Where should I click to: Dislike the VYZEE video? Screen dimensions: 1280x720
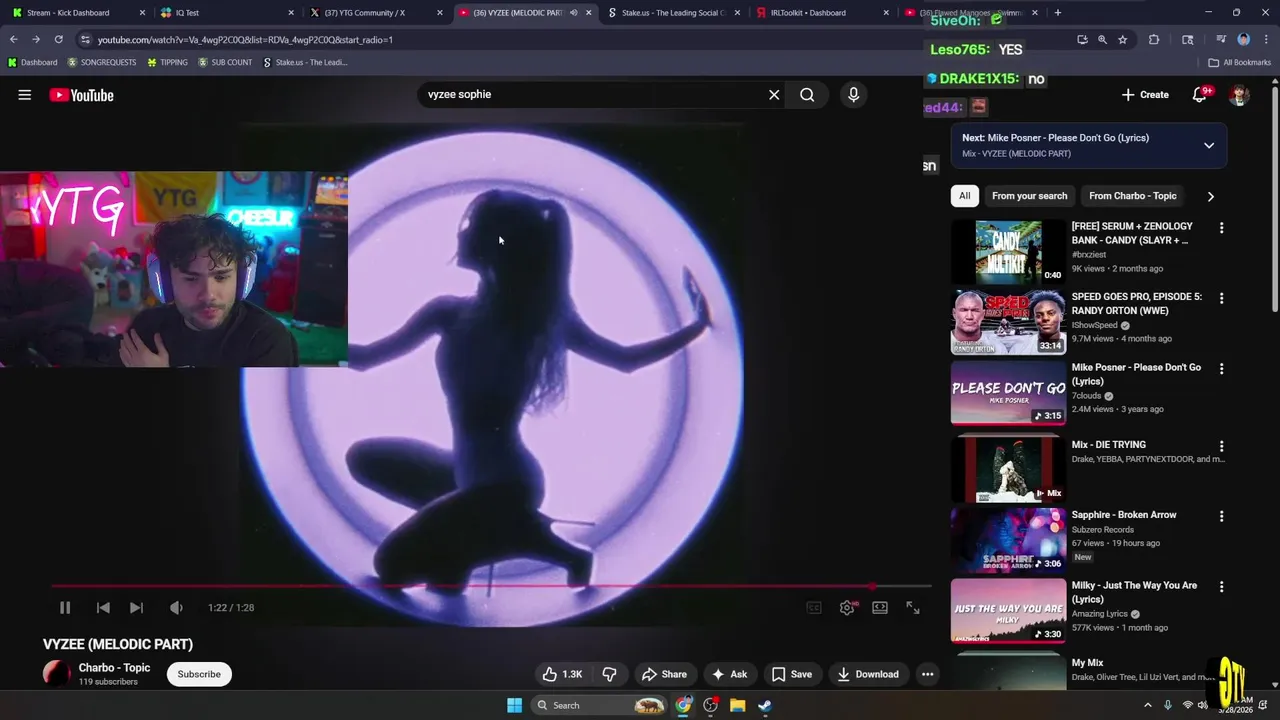tap(609, 674)
